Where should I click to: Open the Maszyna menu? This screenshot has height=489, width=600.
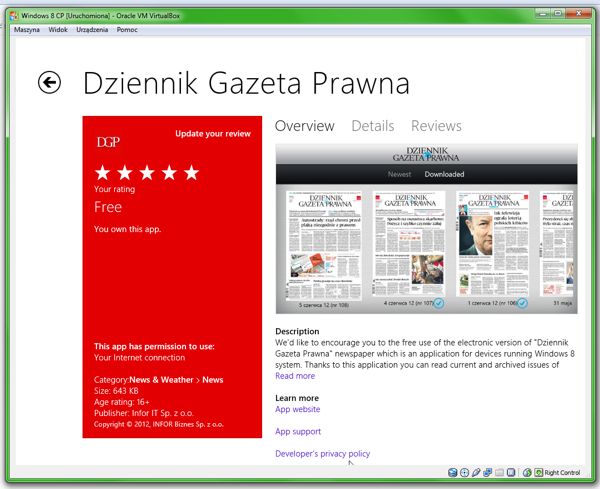click(27, 30)
